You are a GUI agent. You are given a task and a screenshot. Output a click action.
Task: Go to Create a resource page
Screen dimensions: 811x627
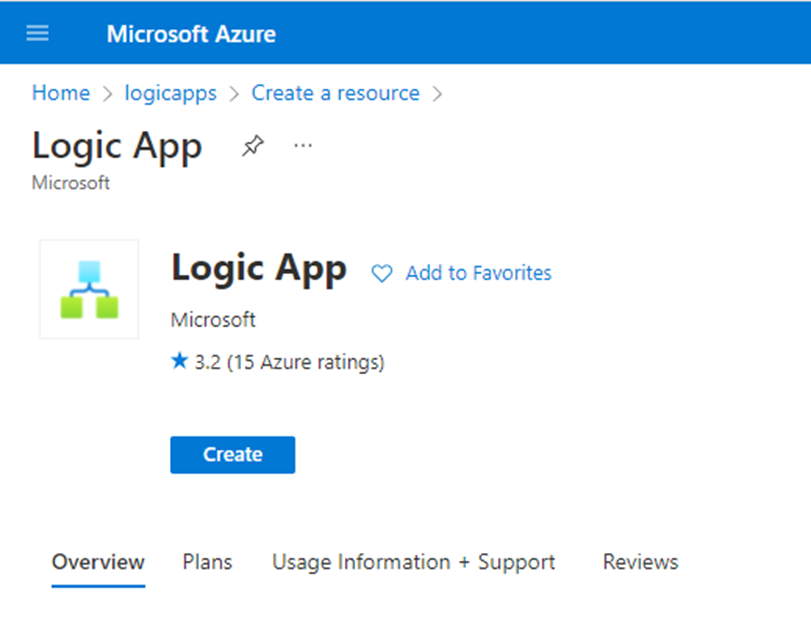click(335, 93)
